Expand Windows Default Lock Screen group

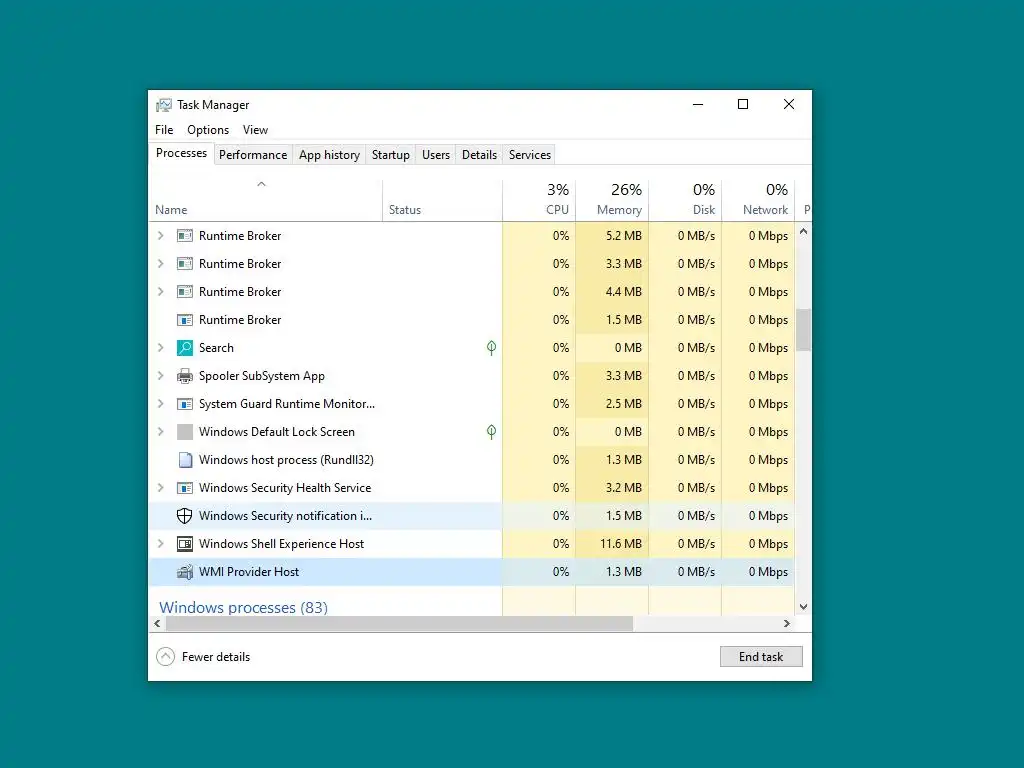click(161, 432)
